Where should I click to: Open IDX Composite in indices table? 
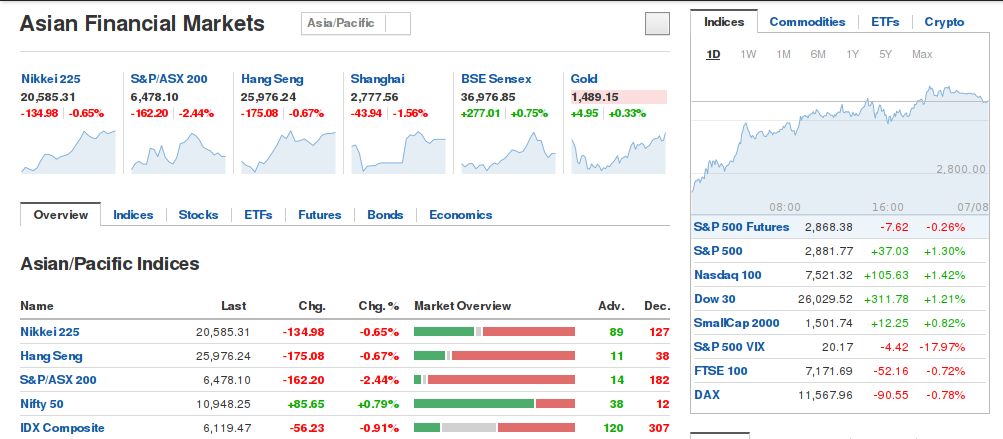(x=62, y=427)
